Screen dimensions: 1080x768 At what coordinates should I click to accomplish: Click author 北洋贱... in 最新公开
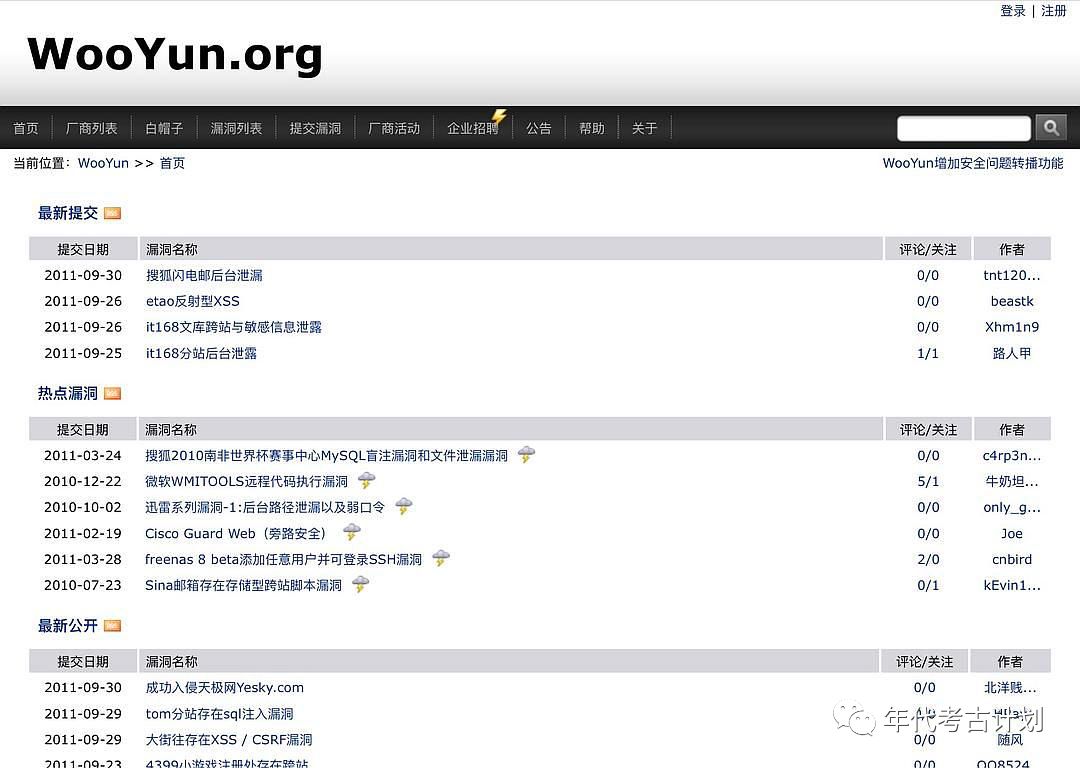coord(1010,687)
